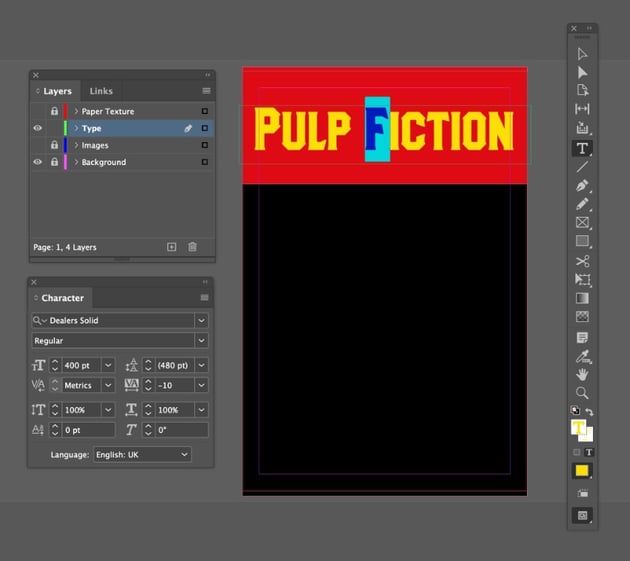Select the Line tool
Screen dimensions: 630x561
click(x=582, y=166)
